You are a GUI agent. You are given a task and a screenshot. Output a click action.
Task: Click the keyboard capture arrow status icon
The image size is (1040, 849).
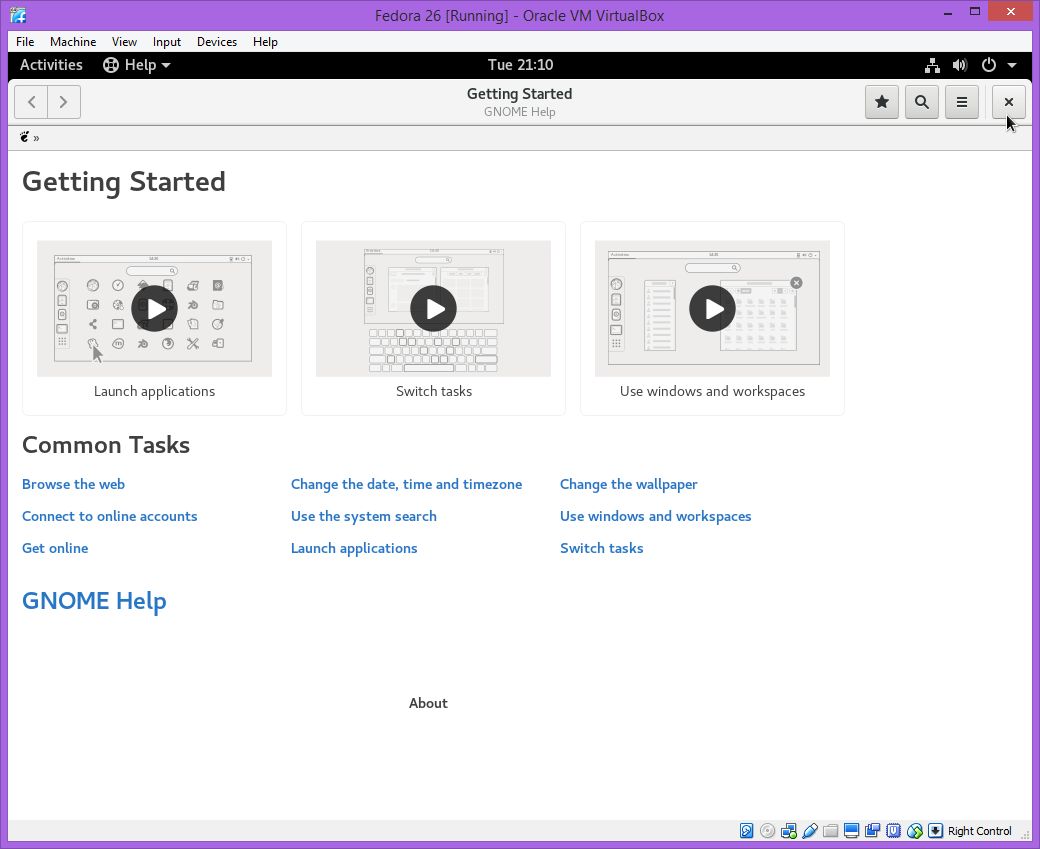pos(935,830)
